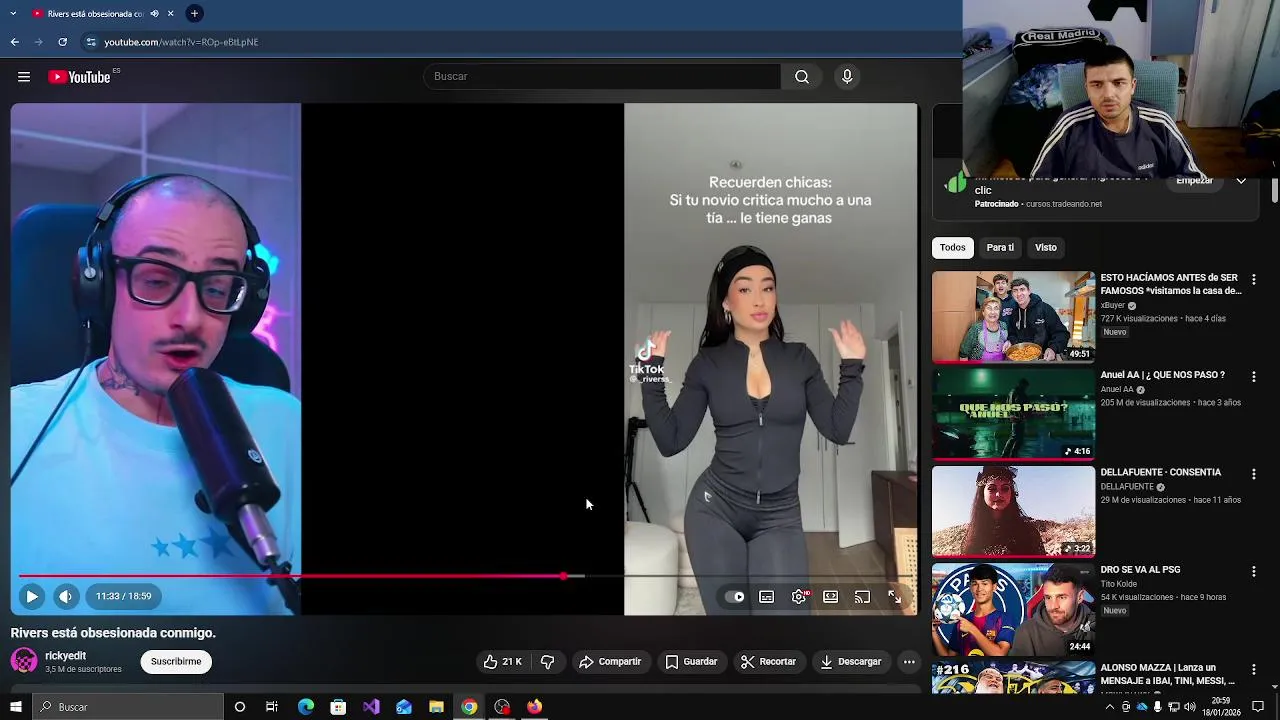
Task: Mute the tab via audio icon
Action: pyautogui.click(x=155, y=14)
